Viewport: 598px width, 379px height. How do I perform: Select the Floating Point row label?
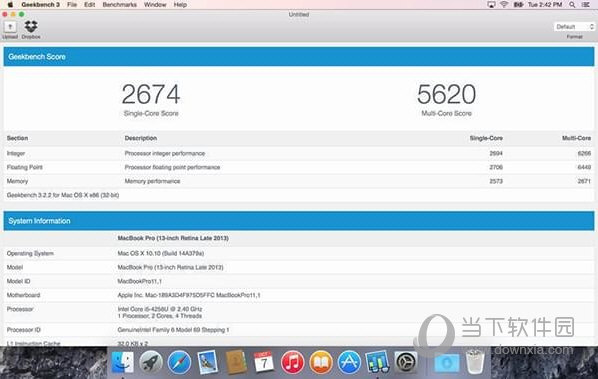pos(24,167)
